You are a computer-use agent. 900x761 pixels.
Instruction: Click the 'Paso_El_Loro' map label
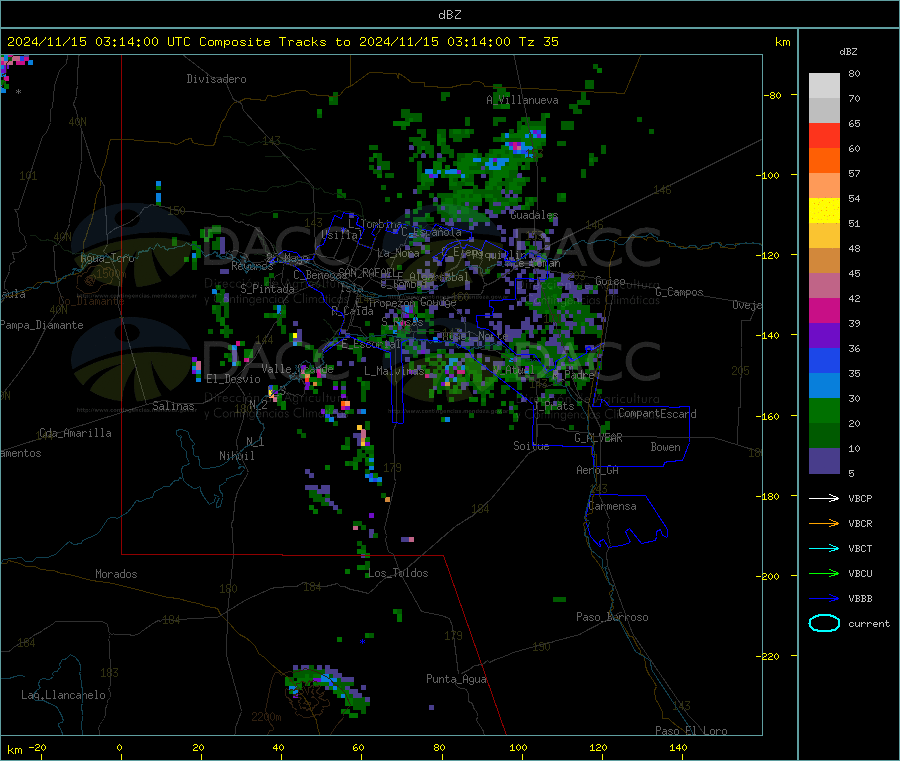pyautogui.click(x=691, y=731)
